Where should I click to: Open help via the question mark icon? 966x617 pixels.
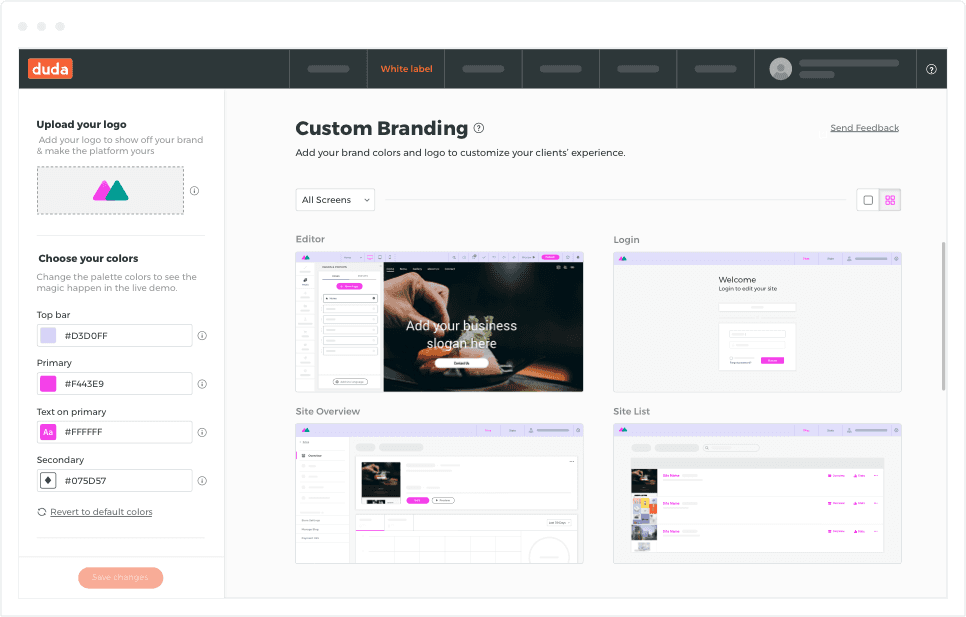point(931,68)
